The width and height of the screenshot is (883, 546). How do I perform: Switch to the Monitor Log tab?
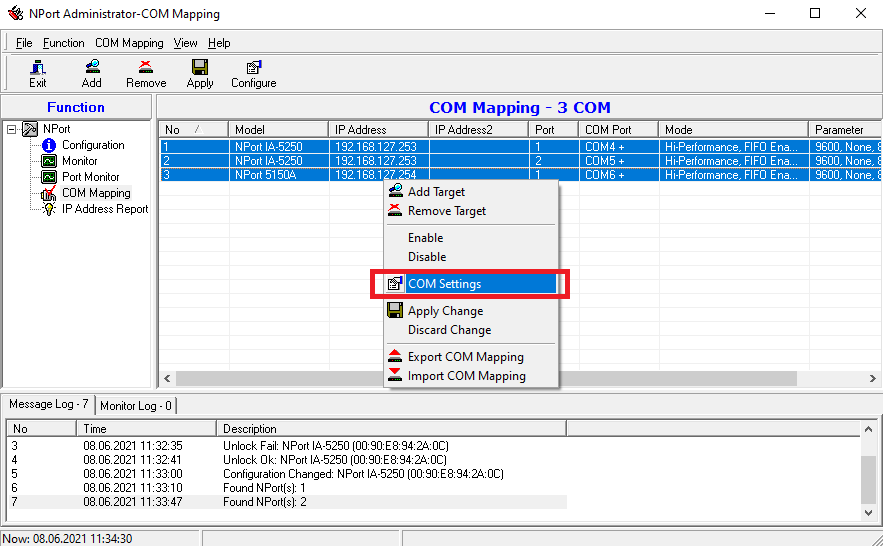(x=136, y=405)
